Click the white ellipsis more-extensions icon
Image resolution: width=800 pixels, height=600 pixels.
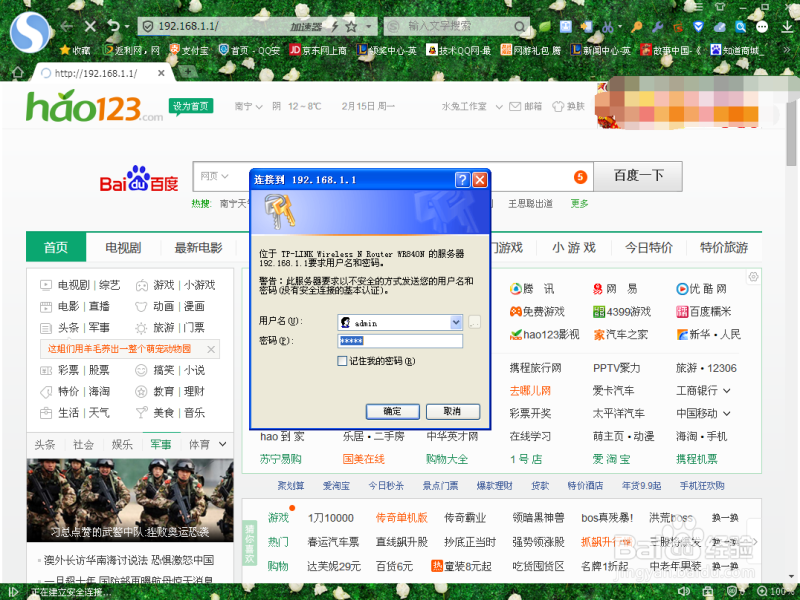pos(762,27)
